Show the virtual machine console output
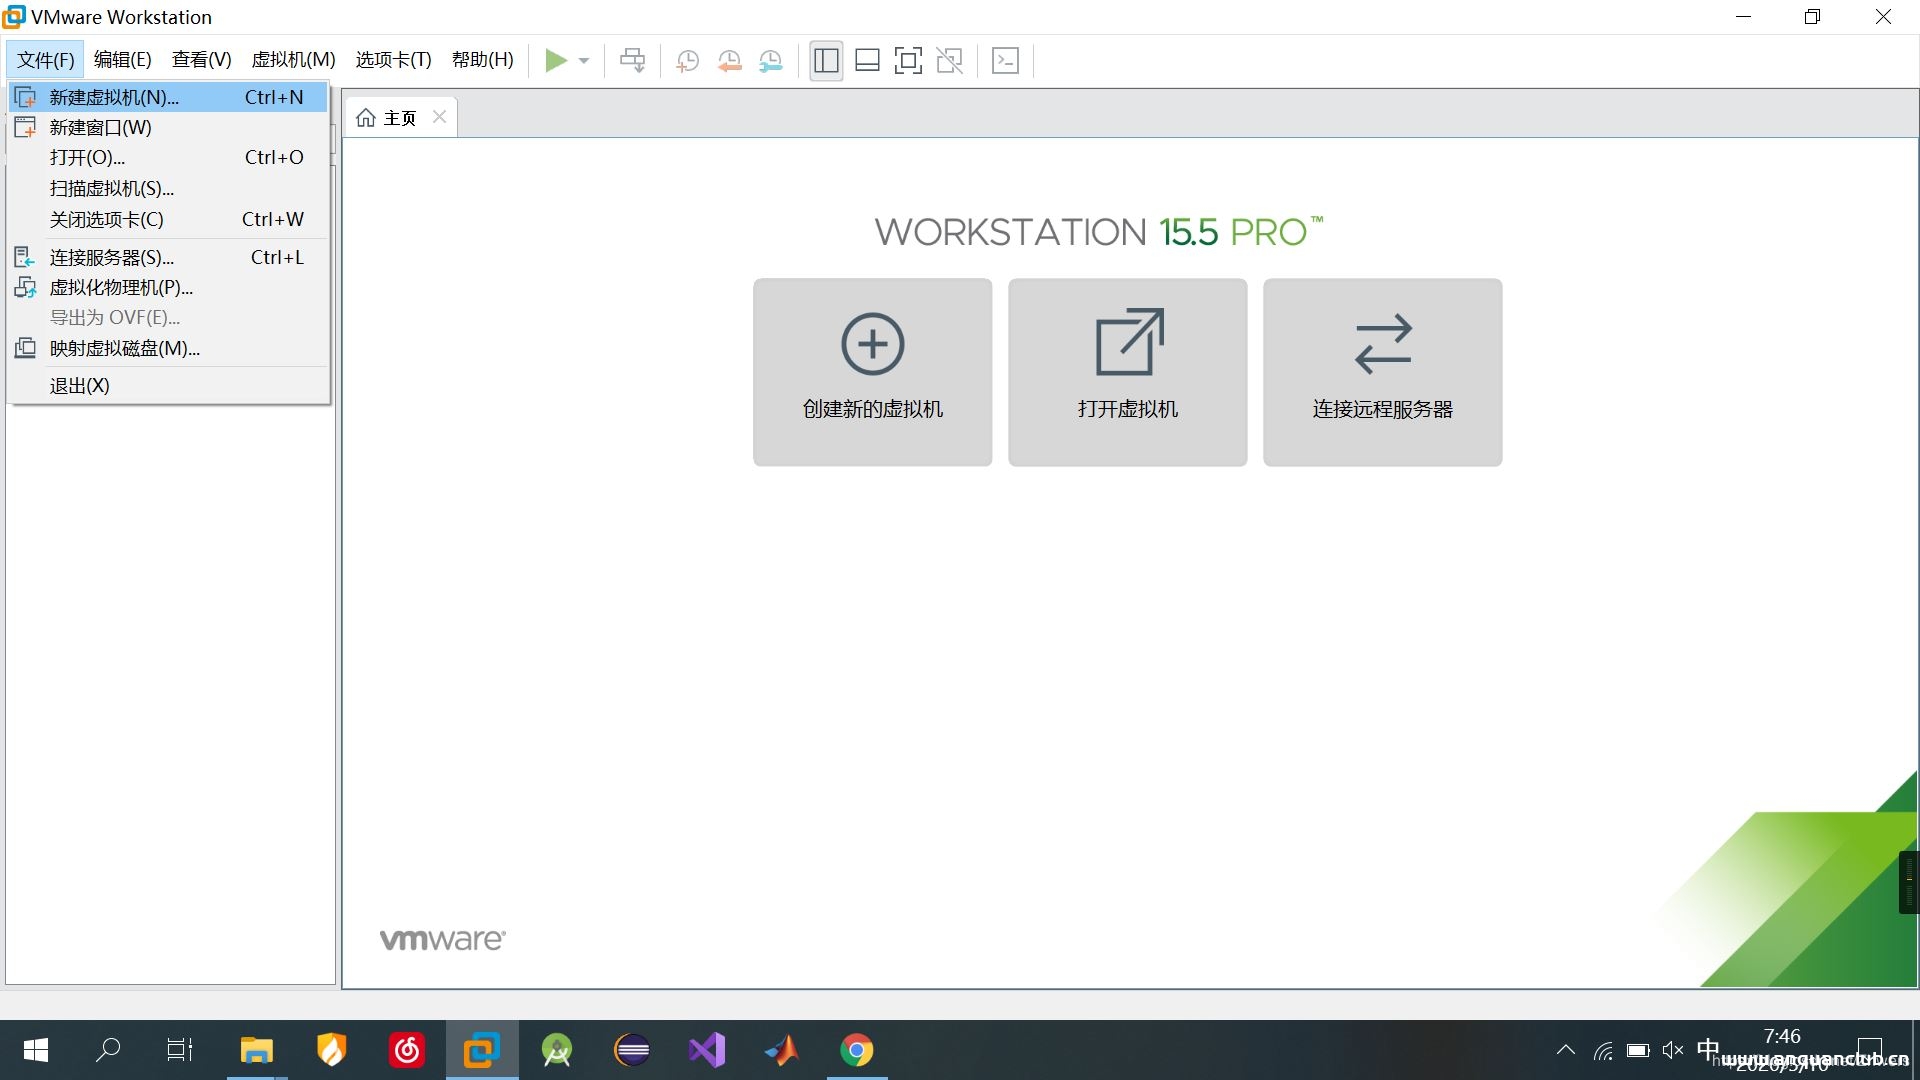The width and height of the screenshot is (1920, 1080). click(1006, 60)
